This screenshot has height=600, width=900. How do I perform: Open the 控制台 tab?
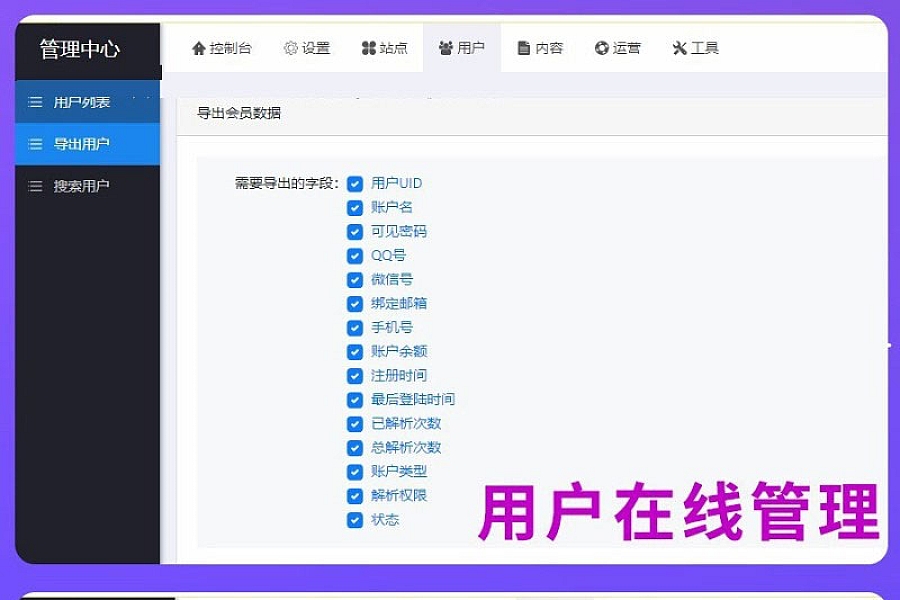click(222, 48)
